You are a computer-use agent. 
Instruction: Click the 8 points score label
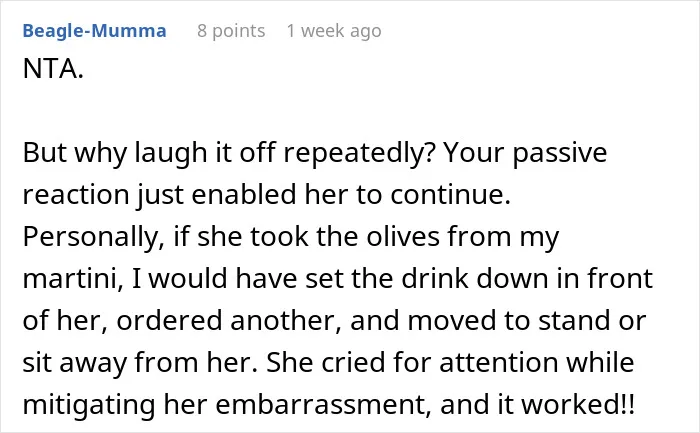click(231, 31)
